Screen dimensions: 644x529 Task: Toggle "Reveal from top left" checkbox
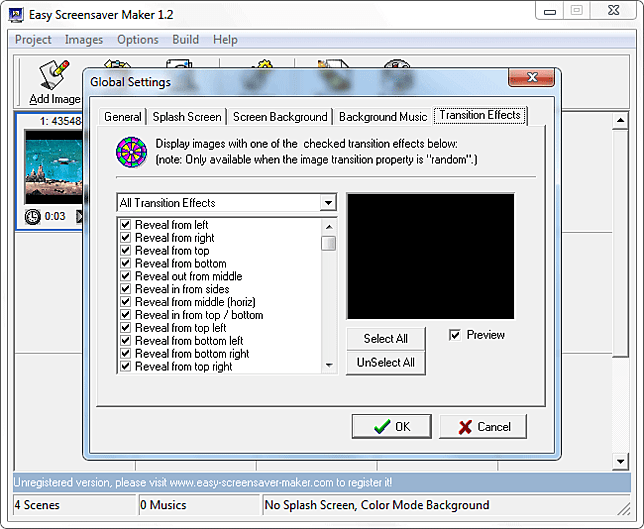(x=125, y=328)
